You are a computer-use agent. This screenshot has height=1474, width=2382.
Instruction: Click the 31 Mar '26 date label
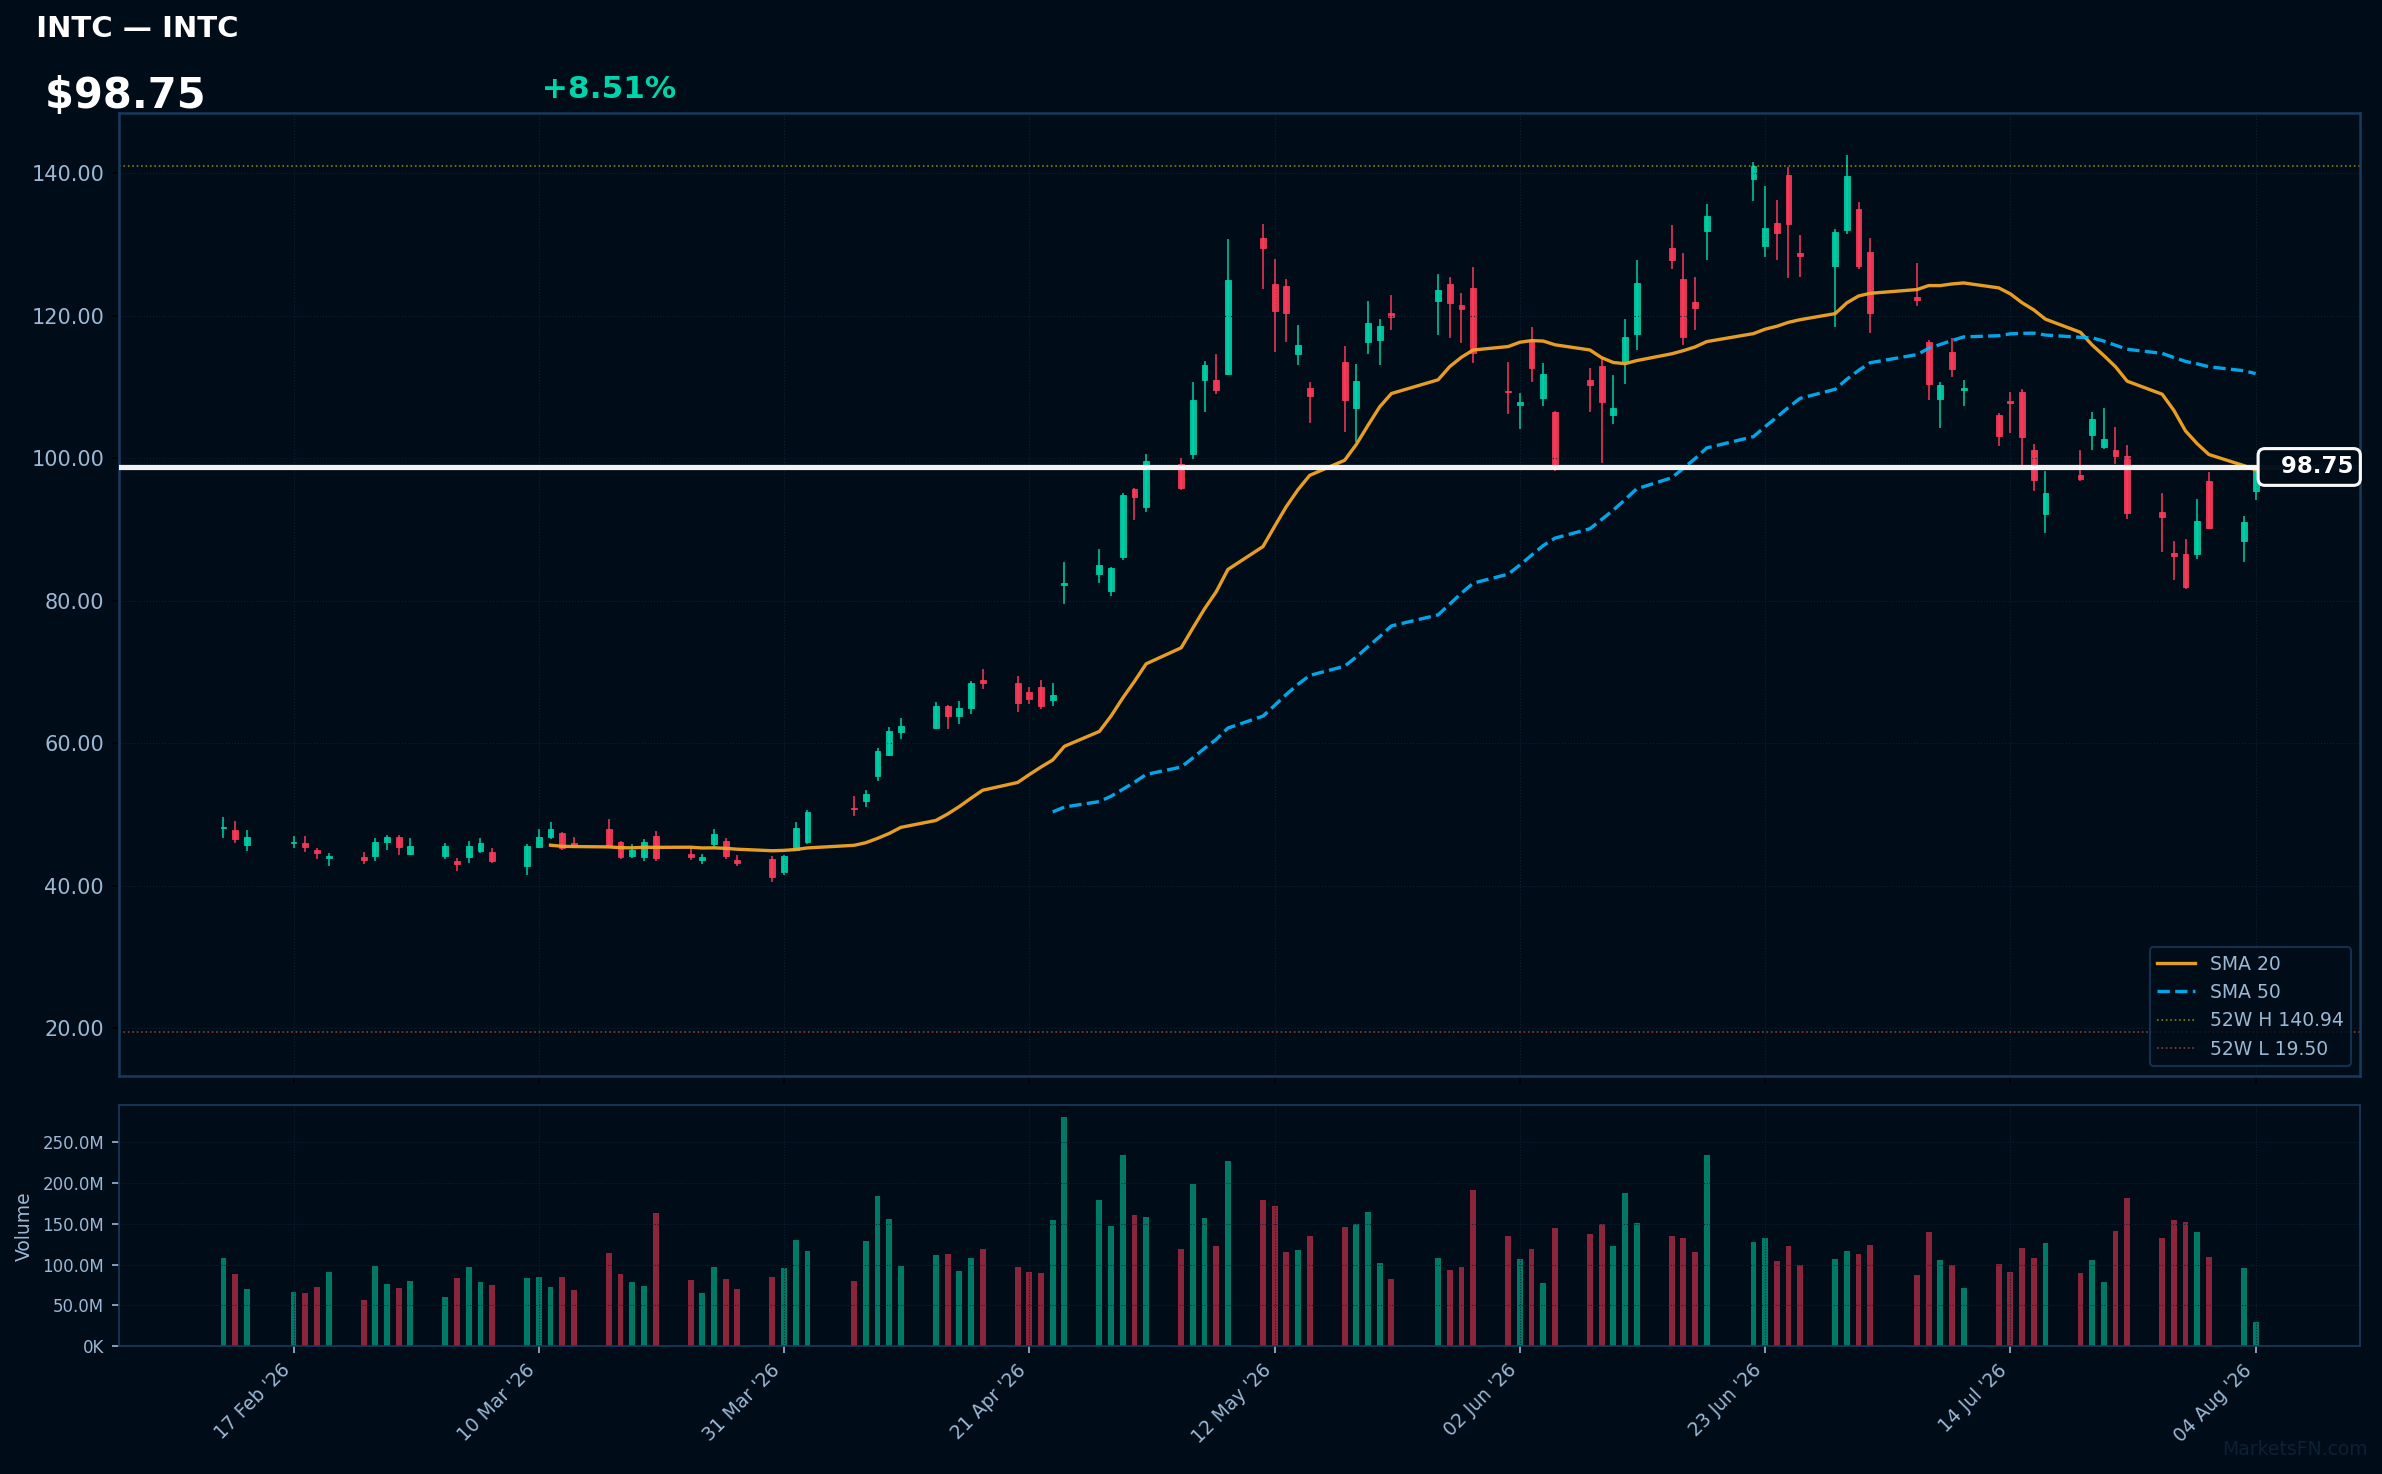[740, 1401]
